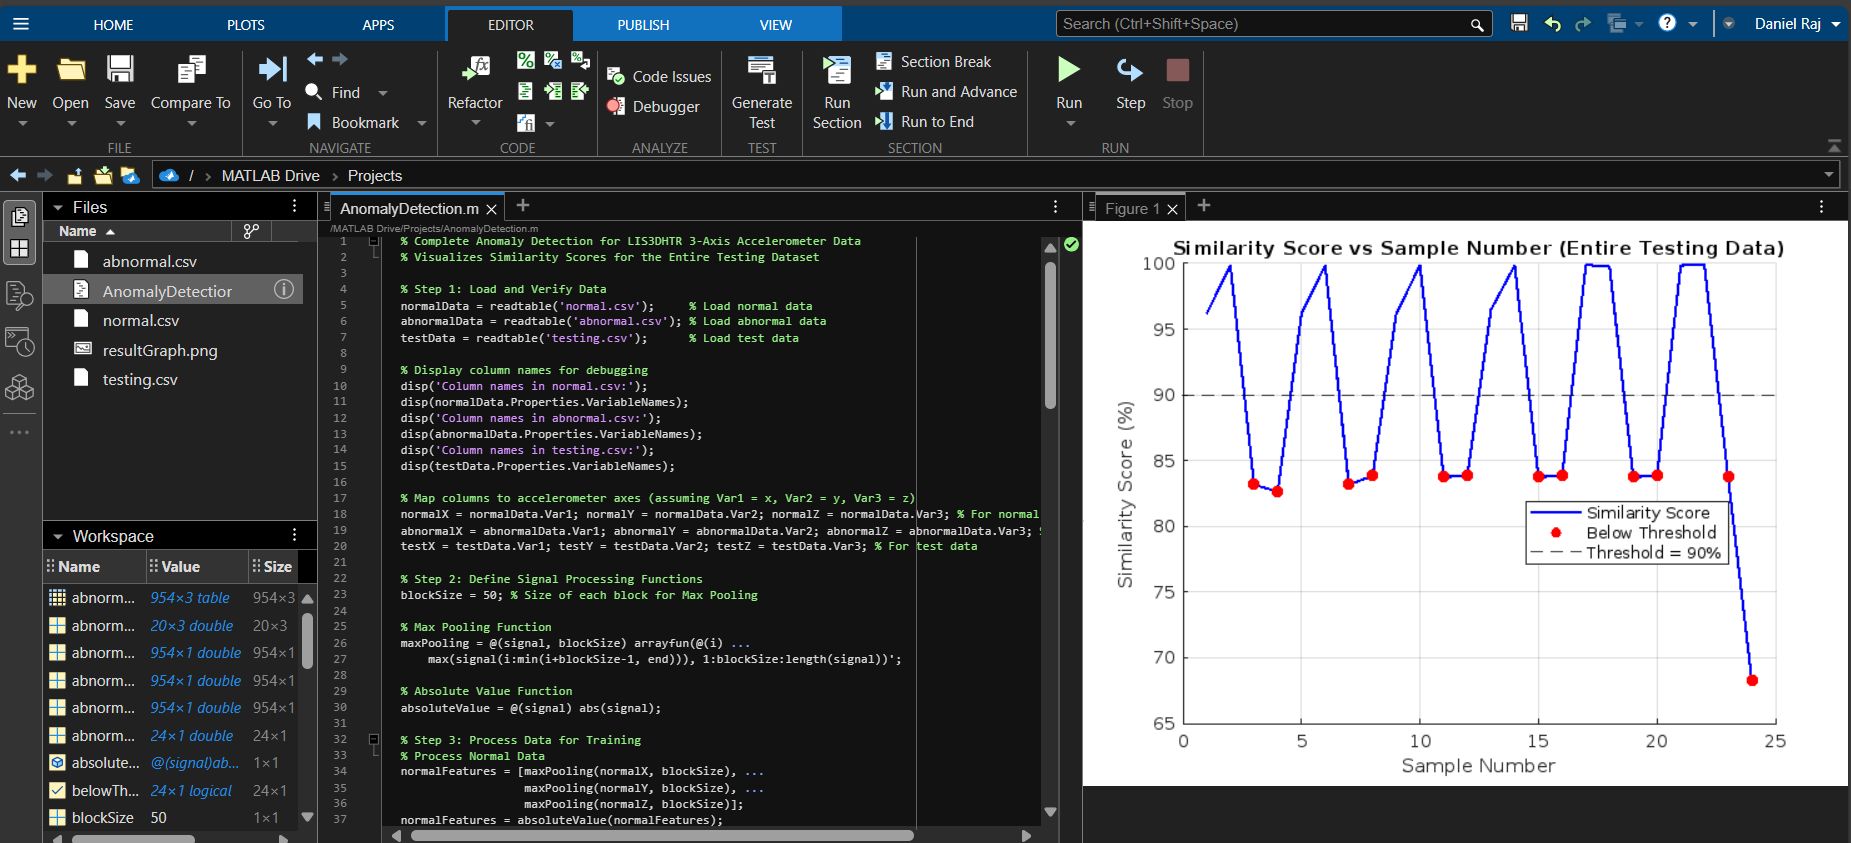Screen dimensions: 1851x843
Task: Open the Run dropdown arrow
Action: [1070, 124]
